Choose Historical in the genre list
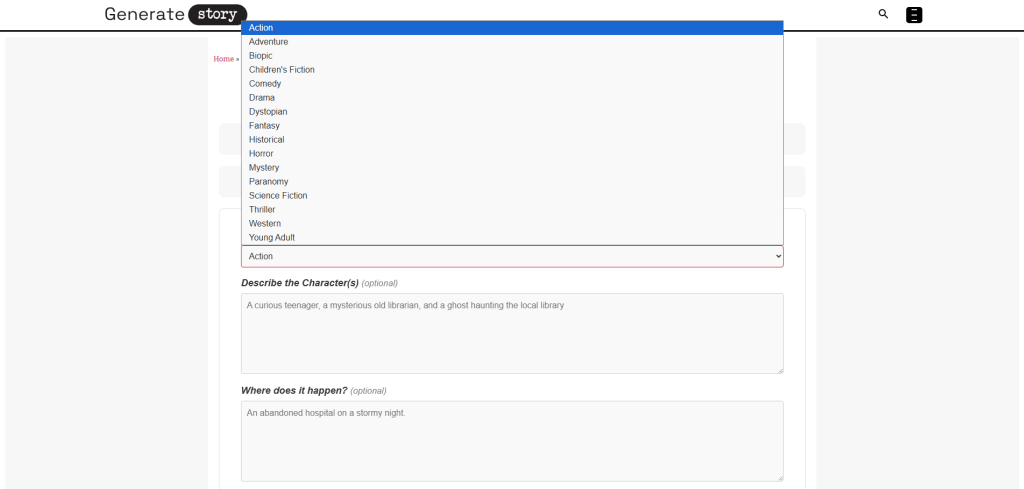Viewport: 1024px width, 489px height. [266, 140]
